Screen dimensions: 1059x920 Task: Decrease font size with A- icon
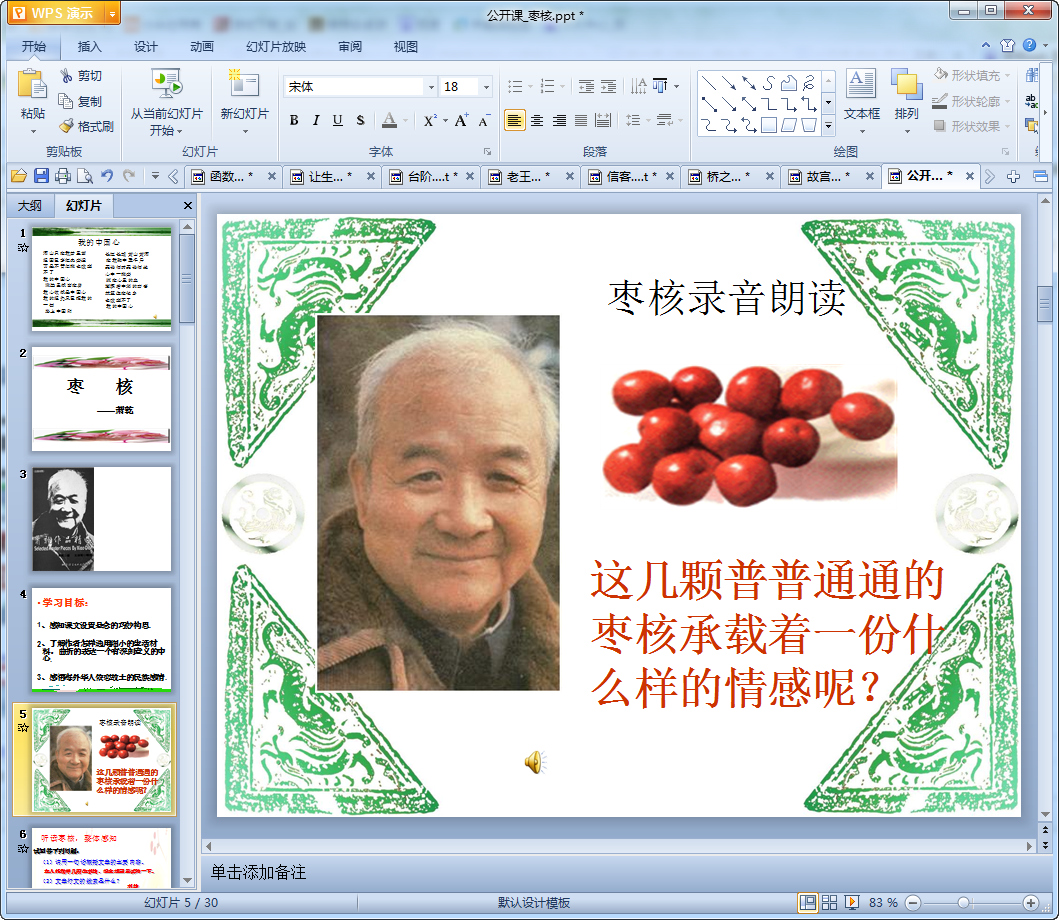484,120
